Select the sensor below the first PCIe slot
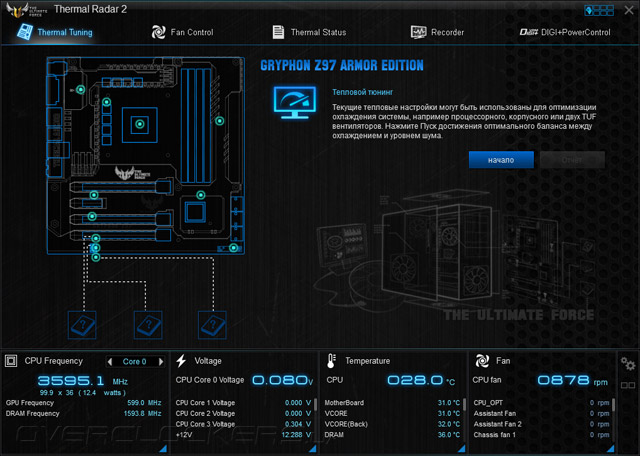The height and width of the screenshot is (456, 640). coord(94,195)
